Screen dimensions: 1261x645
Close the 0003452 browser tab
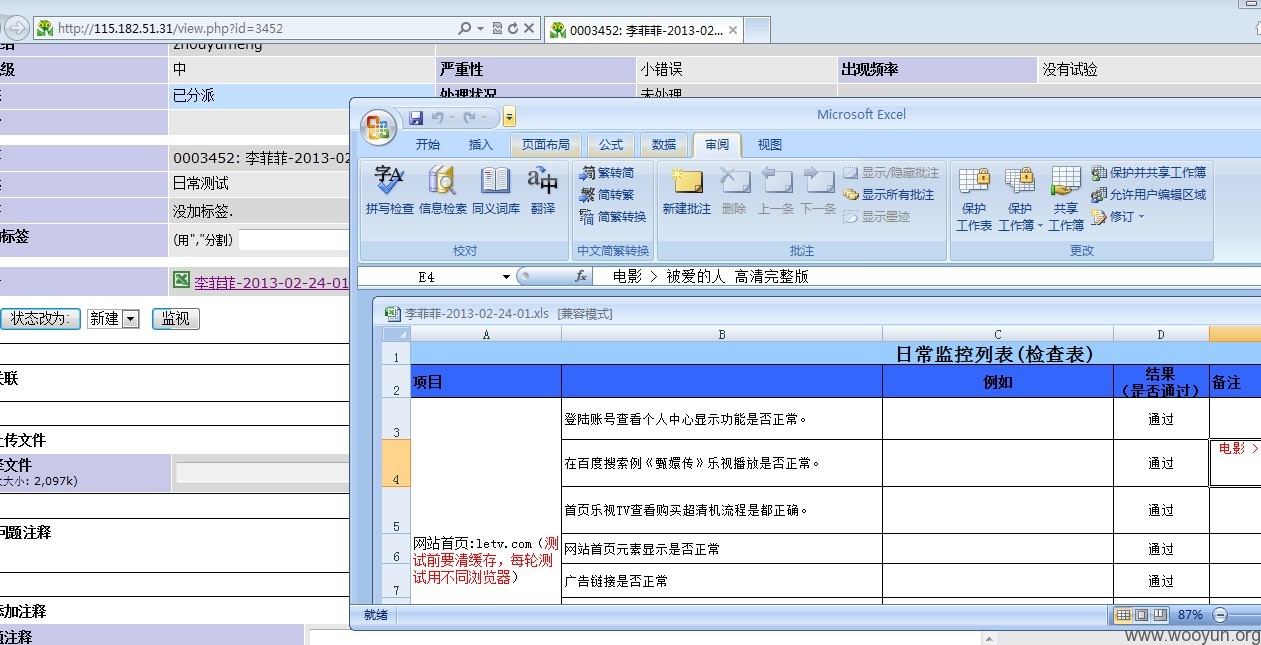(733, 30)
